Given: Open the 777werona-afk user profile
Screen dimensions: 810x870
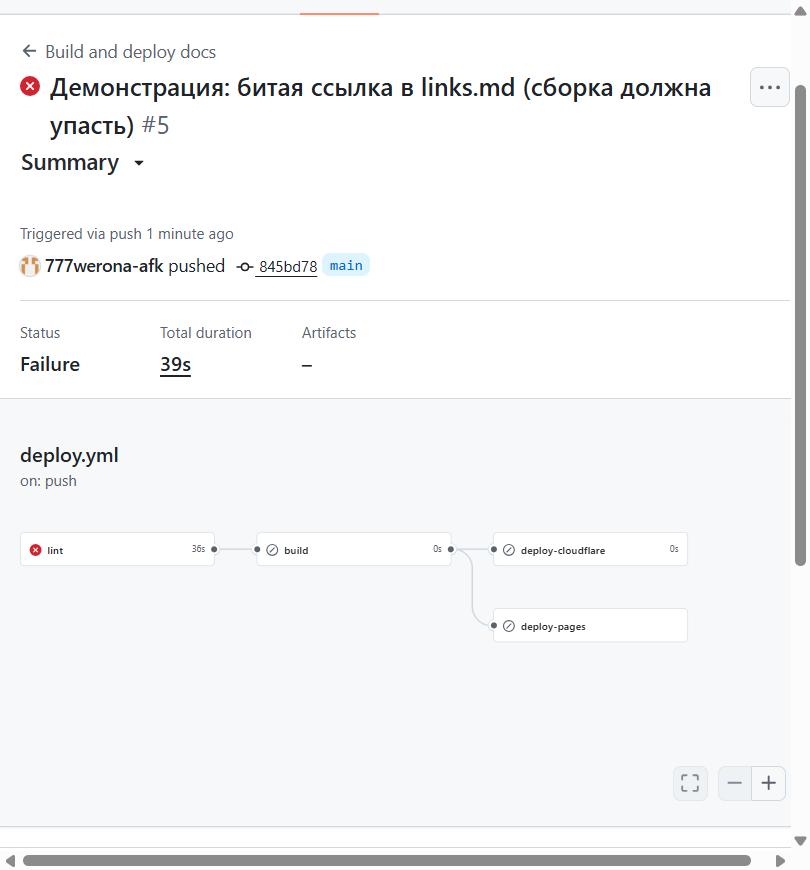Looking at the screenshot, I should (x=104, y=266).
